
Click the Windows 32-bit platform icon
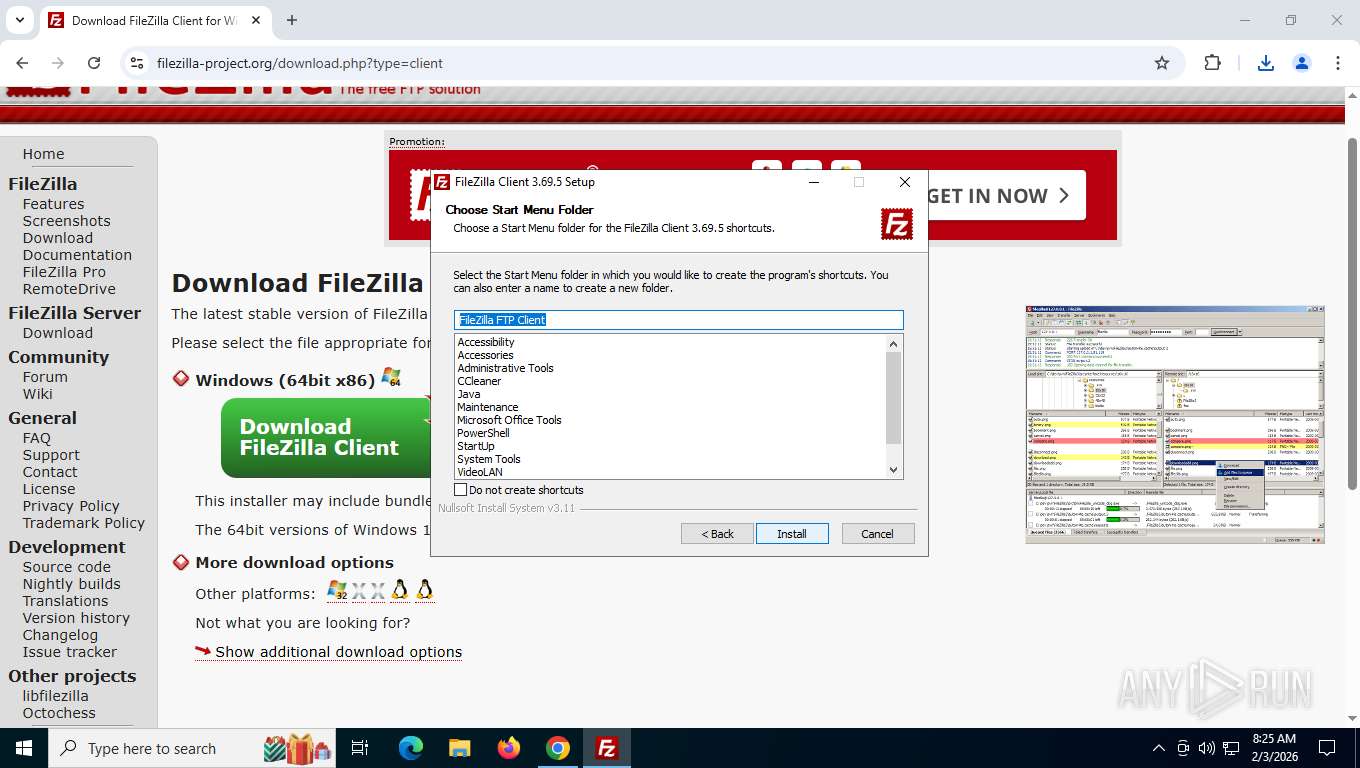point(337,591)
